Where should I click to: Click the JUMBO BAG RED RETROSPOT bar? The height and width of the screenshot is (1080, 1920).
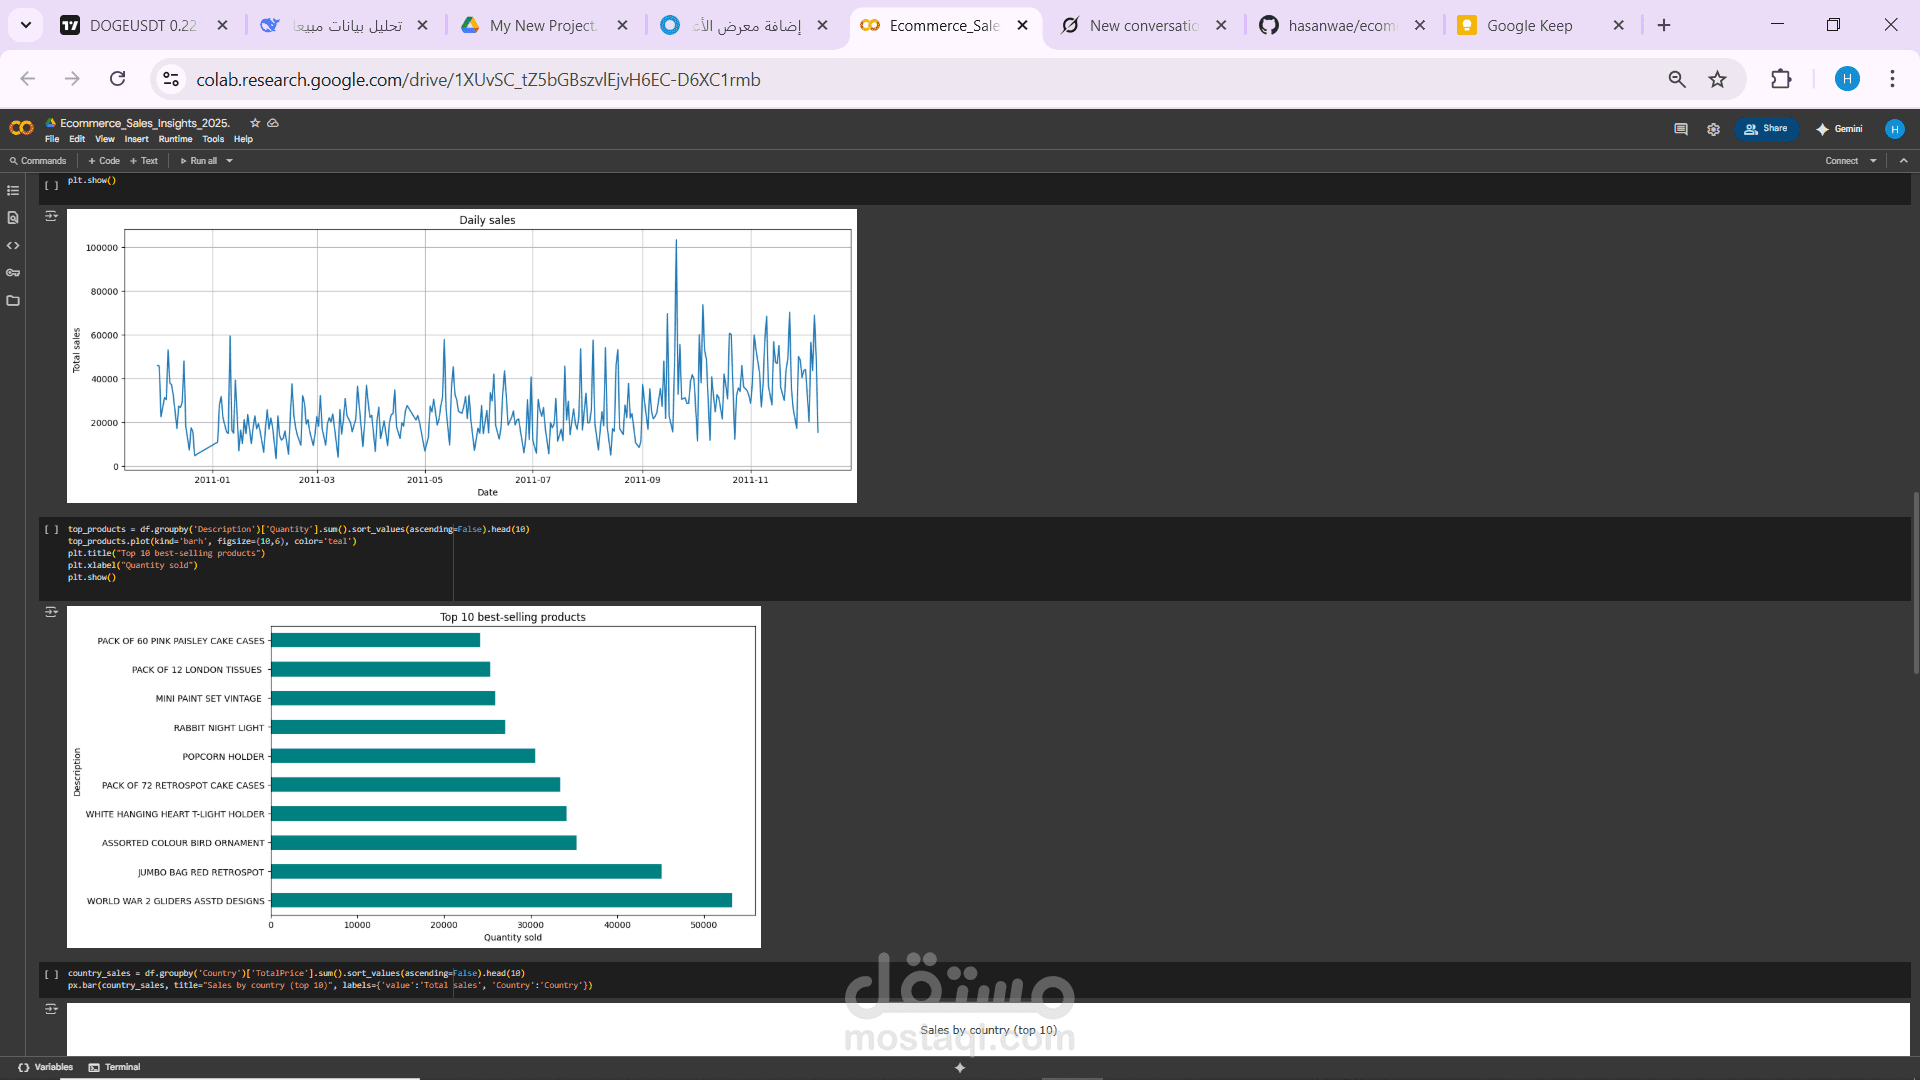point(466,872)
